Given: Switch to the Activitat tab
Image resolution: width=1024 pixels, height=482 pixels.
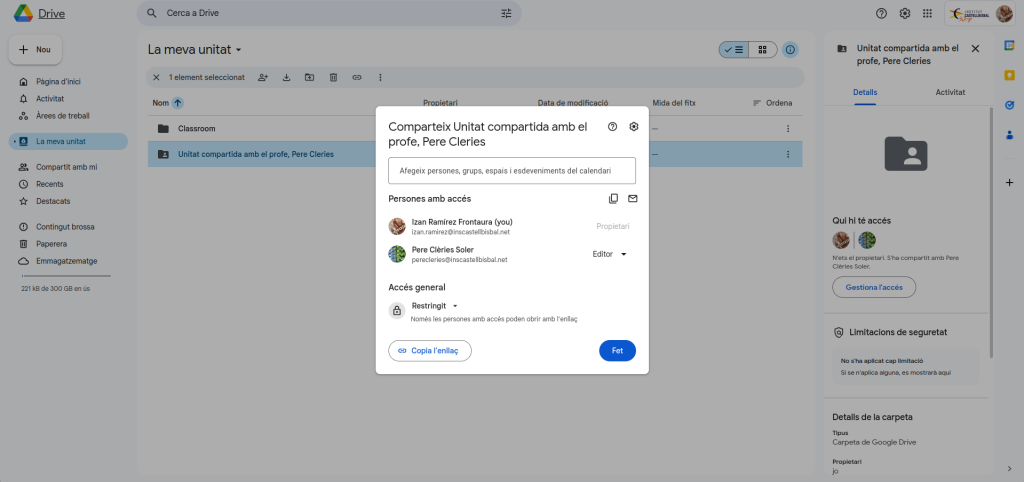Looking at the screenshot, I should point(949,91).
